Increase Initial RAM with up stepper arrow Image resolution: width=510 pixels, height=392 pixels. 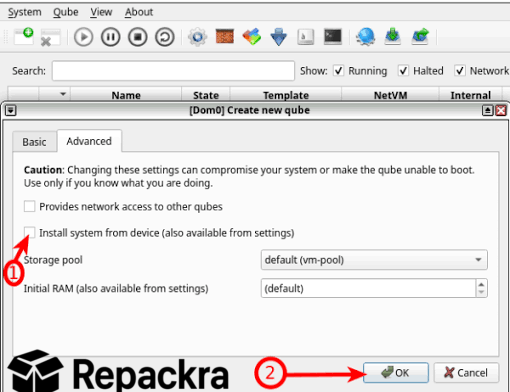[481, 284]
